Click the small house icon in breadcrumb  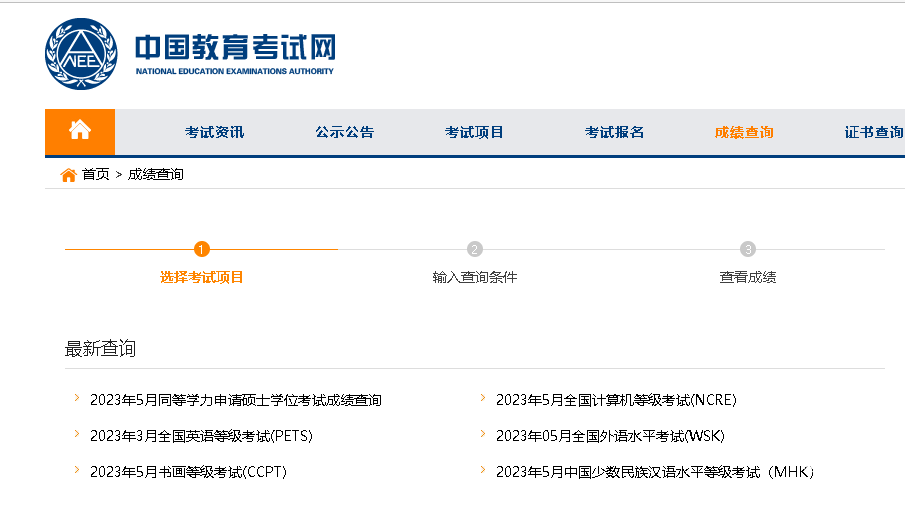point(68,174)
